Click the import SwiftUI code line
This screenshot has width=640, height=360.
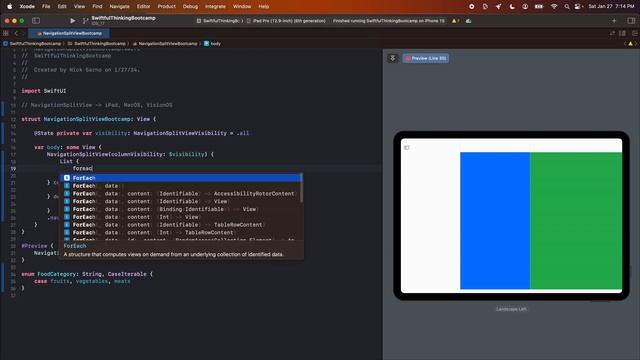point(44,91)
